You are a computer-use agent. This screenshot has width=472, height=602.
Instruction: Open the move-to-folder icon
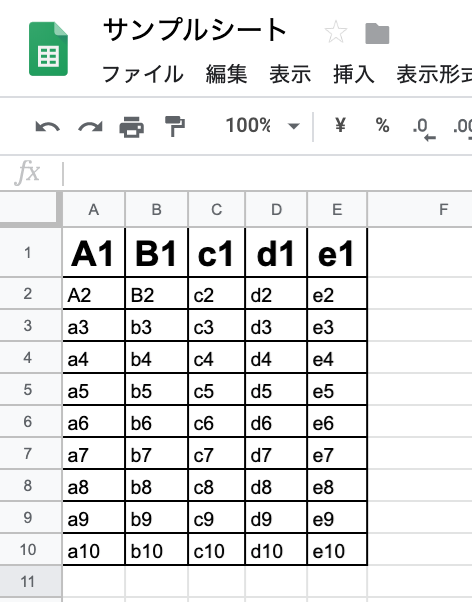click(x=377, y=33)
